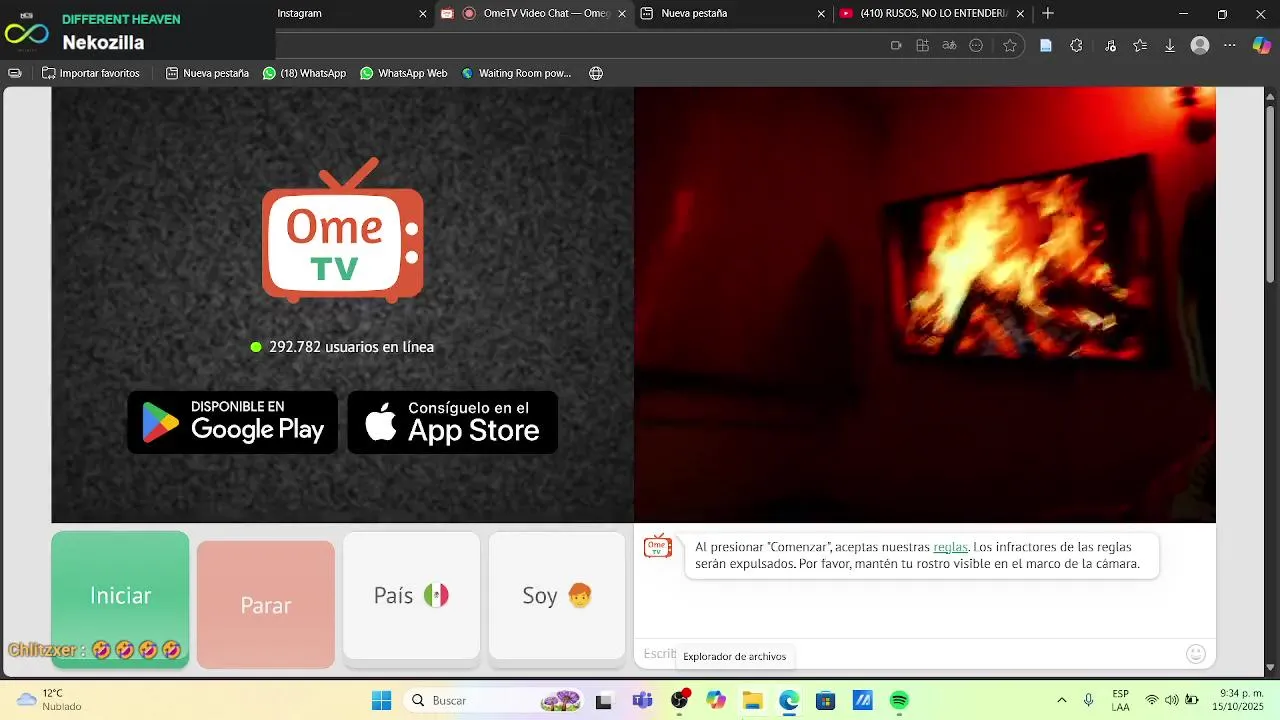This screenshot has width=1280, height=720.
Task: Open (18) WhatsApp bookmark
Action: click(x=304, y=73)
